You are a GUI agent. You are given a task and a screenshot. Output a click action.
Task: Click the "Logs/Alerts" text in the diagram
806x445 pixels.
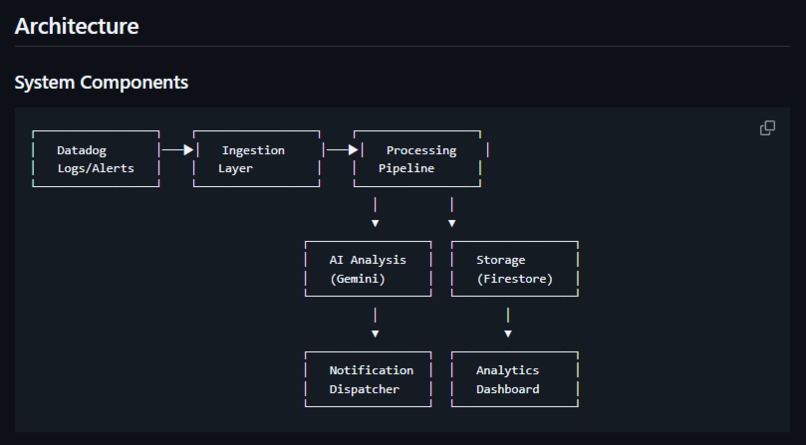95,169
